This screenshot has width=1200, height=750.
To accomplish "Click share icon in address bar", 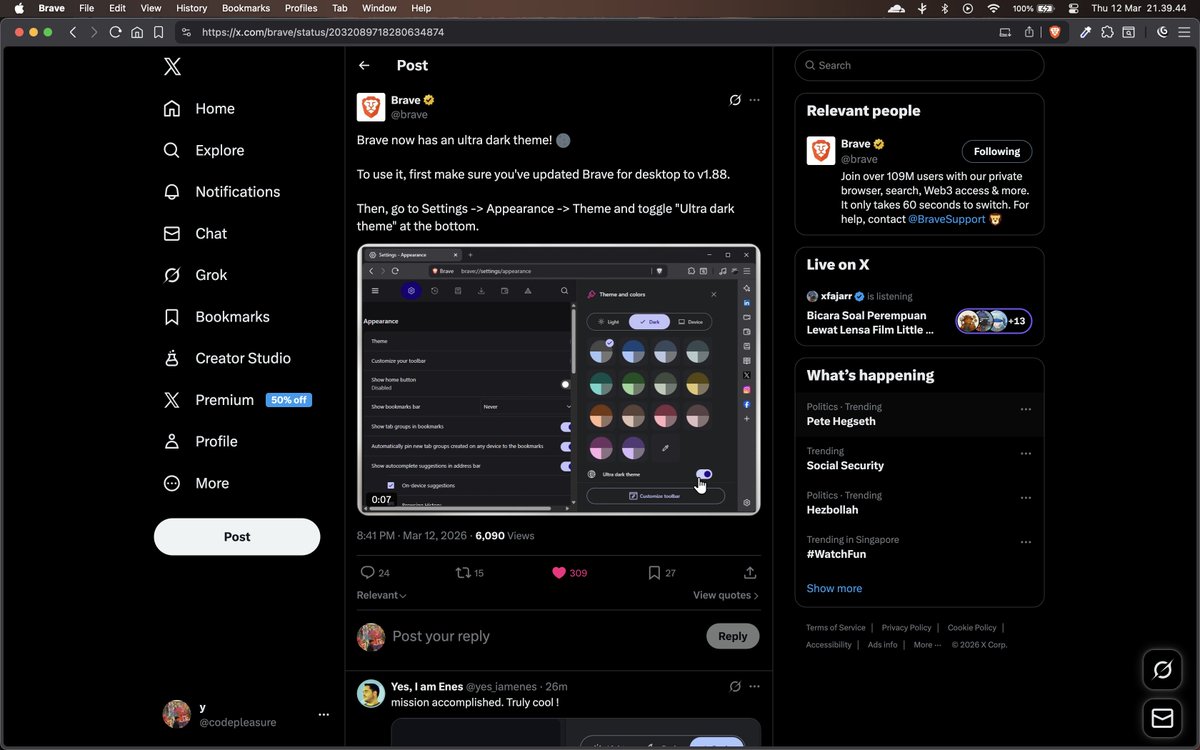I will coord(1029,32).
